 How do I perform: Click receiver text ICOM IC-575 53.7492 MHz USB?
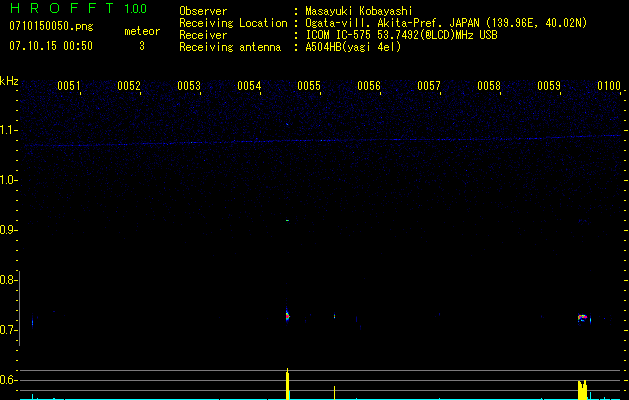click(401, 35)
